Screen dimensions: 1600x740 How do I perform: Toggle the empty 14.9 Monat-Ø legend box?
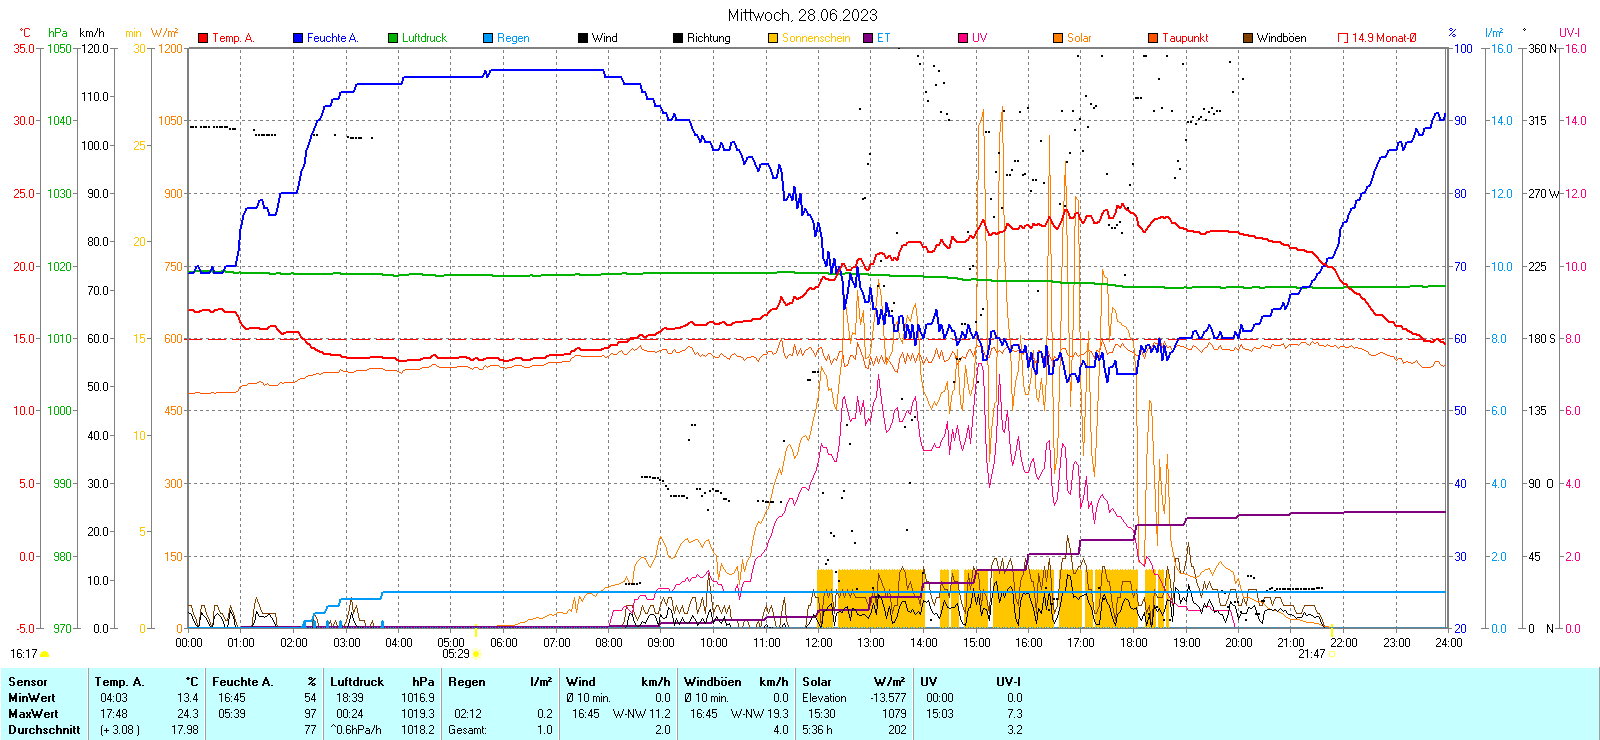tap(1343, 38)
